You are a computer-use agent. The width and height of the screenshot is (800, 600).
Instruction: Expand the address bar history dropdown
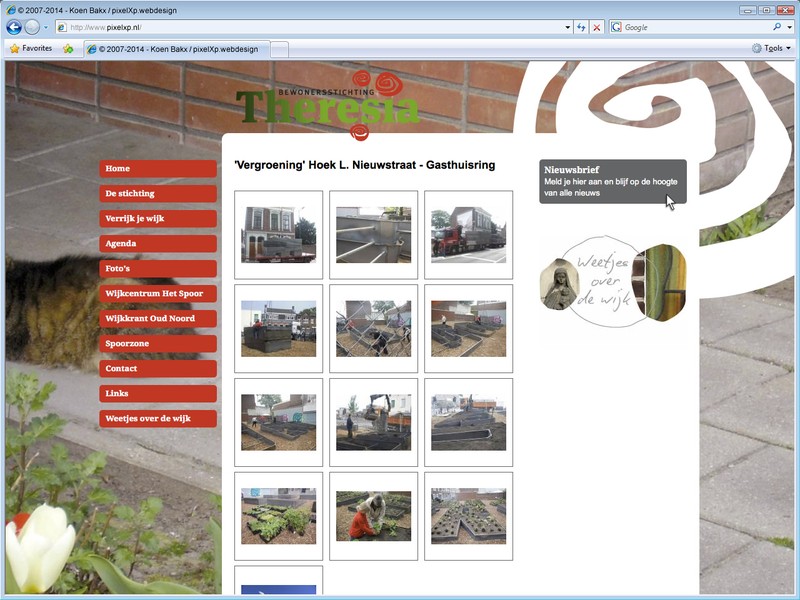pos(568,27)
